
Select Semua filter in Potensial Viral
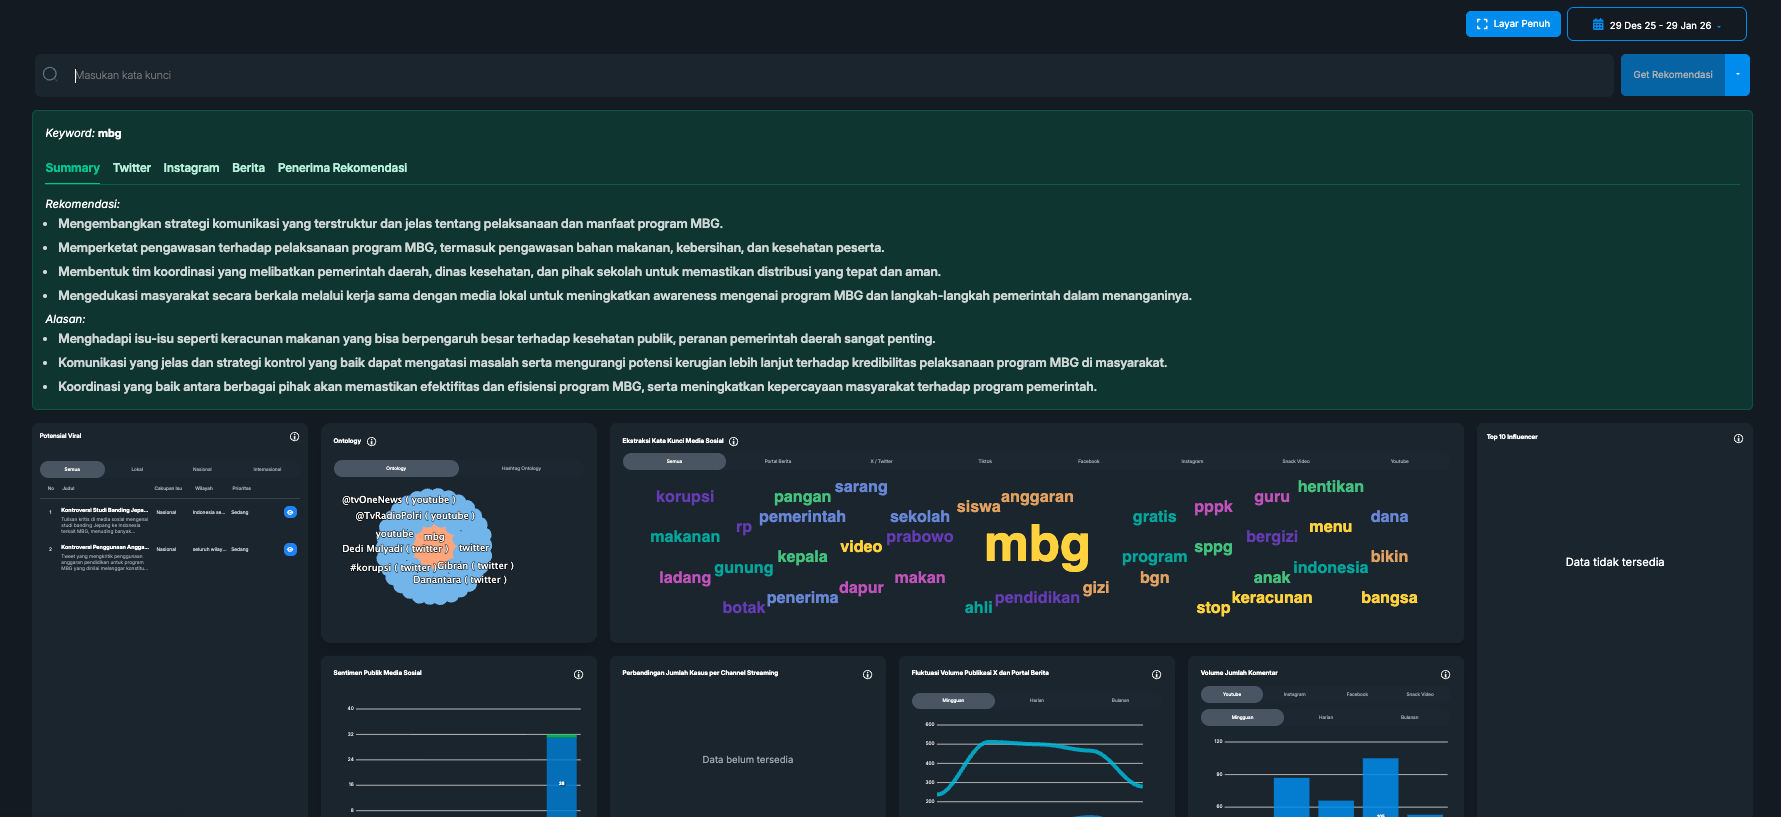coord(72,469)
